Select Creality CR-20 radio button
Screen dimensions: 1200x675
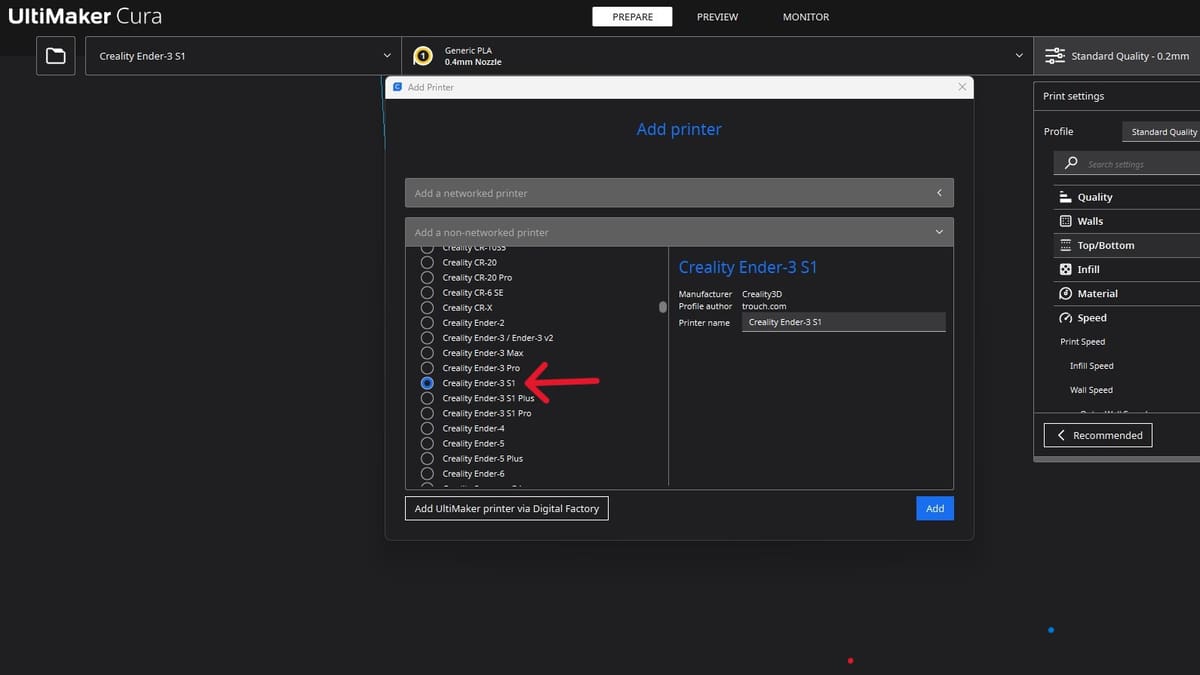pos(427,262)
